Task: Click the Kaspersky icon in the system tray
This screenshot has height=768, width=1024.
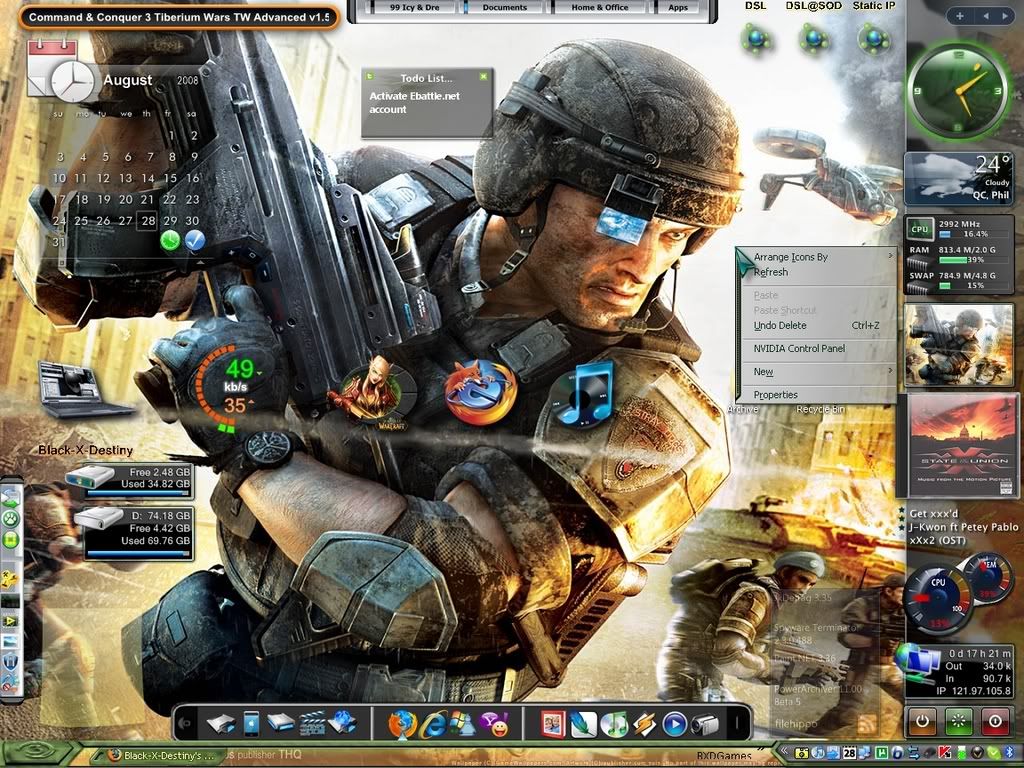Action: 944,754
